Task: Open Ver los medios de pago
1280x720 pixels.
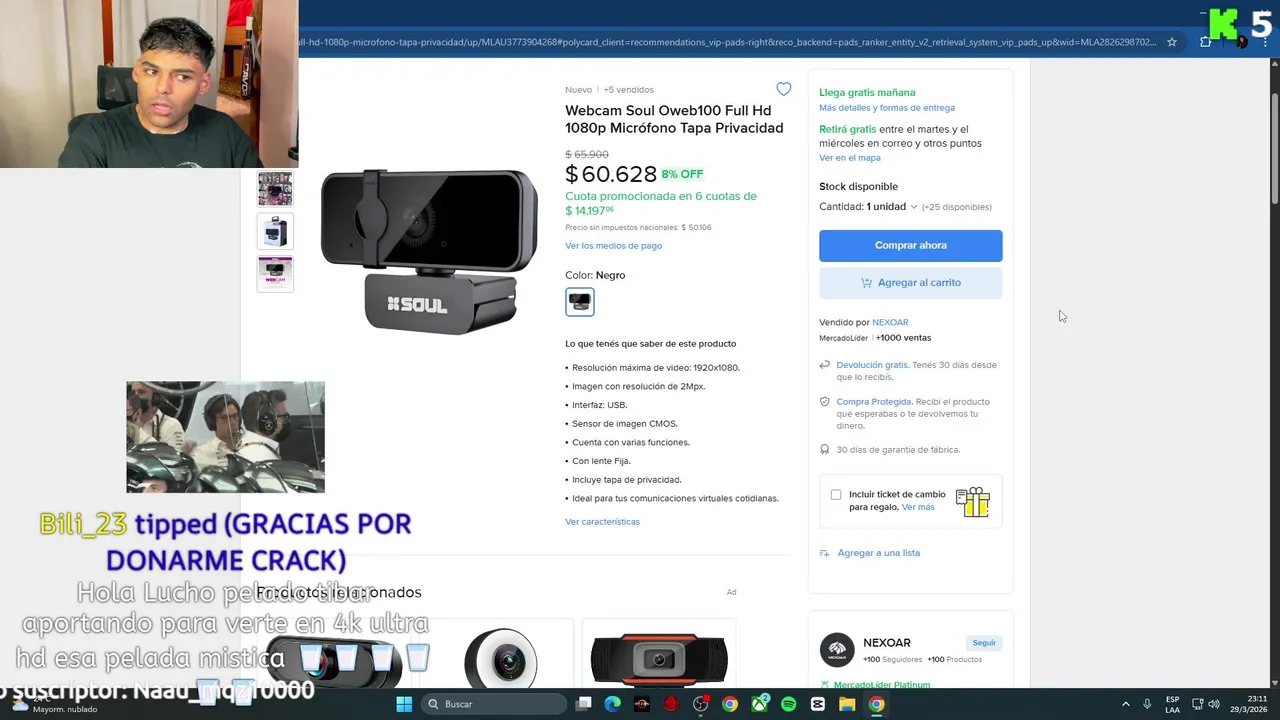Action: pyautogui.click(x=613, y=246)
